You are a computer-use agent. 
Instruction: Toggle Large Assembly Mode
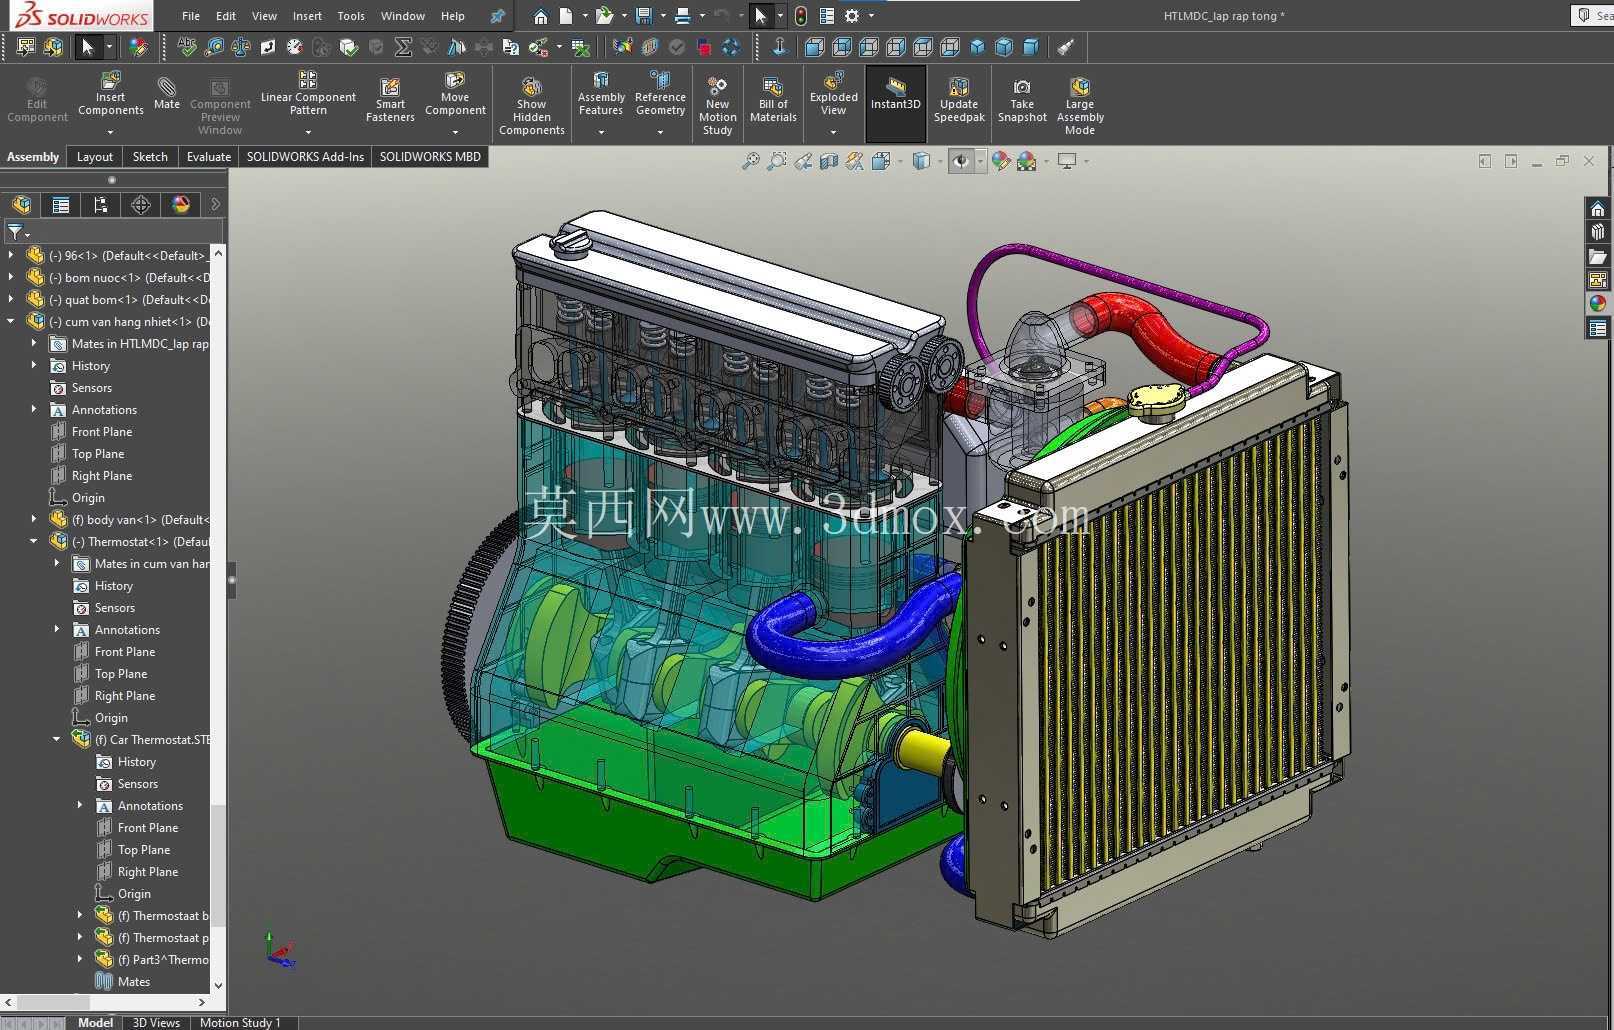pos(1080,106)
